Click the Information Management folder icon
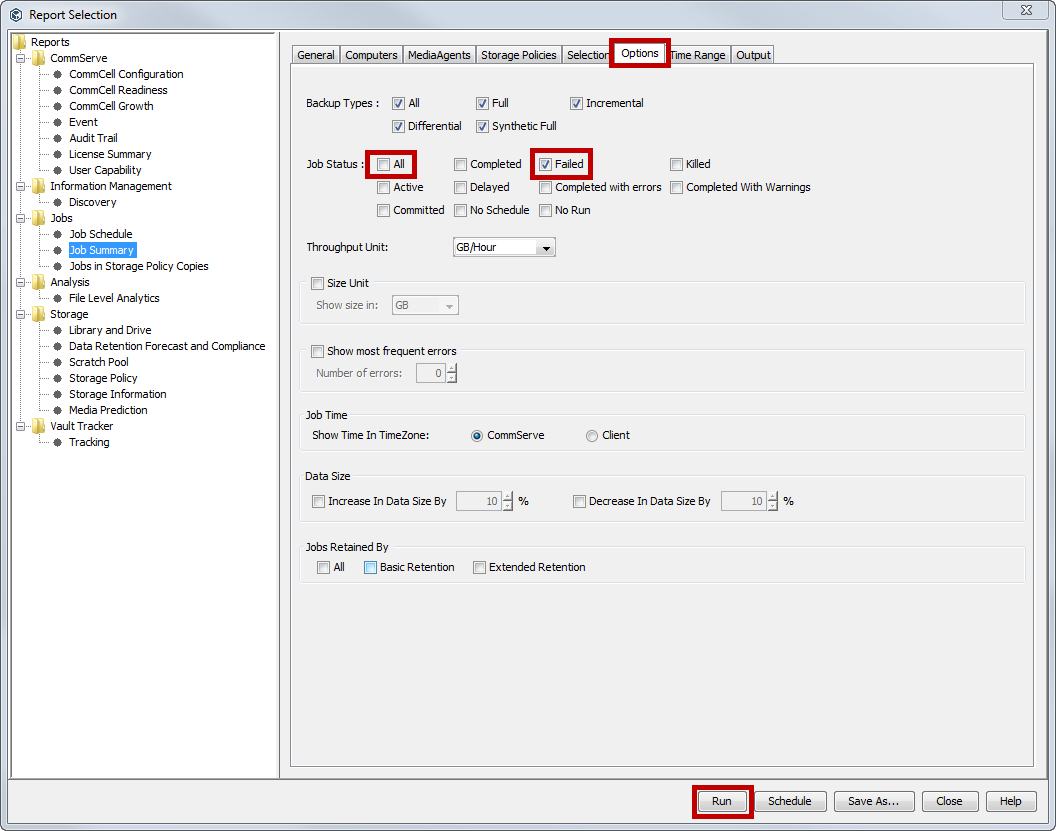The width and height of the screenshot is (1056, 831). tap(39, 186)
